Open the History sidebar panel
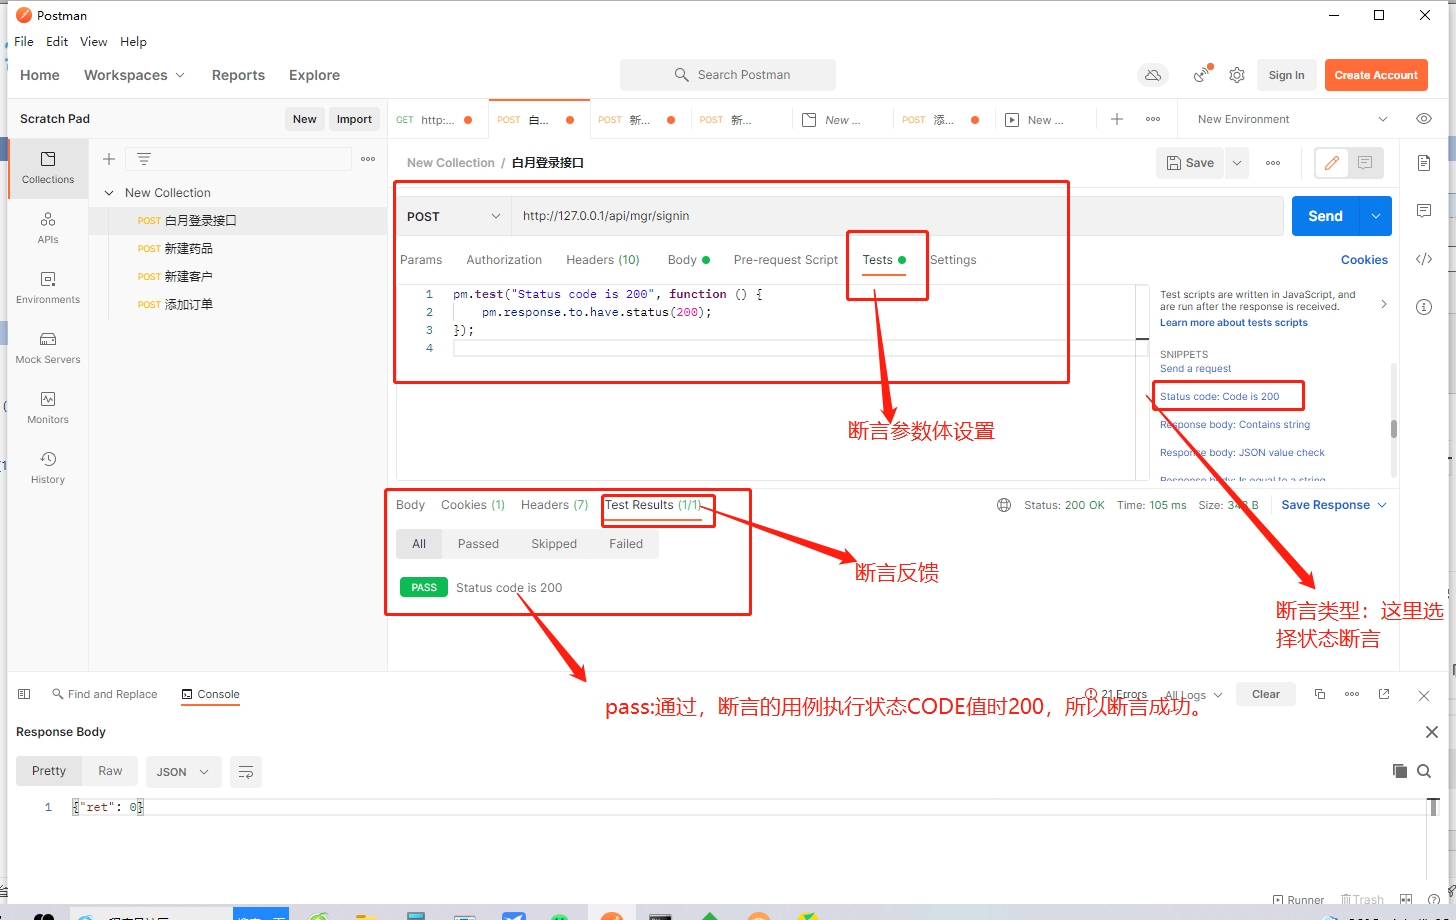This screenshot has width=1456, height=920. [x=48, y=467]
